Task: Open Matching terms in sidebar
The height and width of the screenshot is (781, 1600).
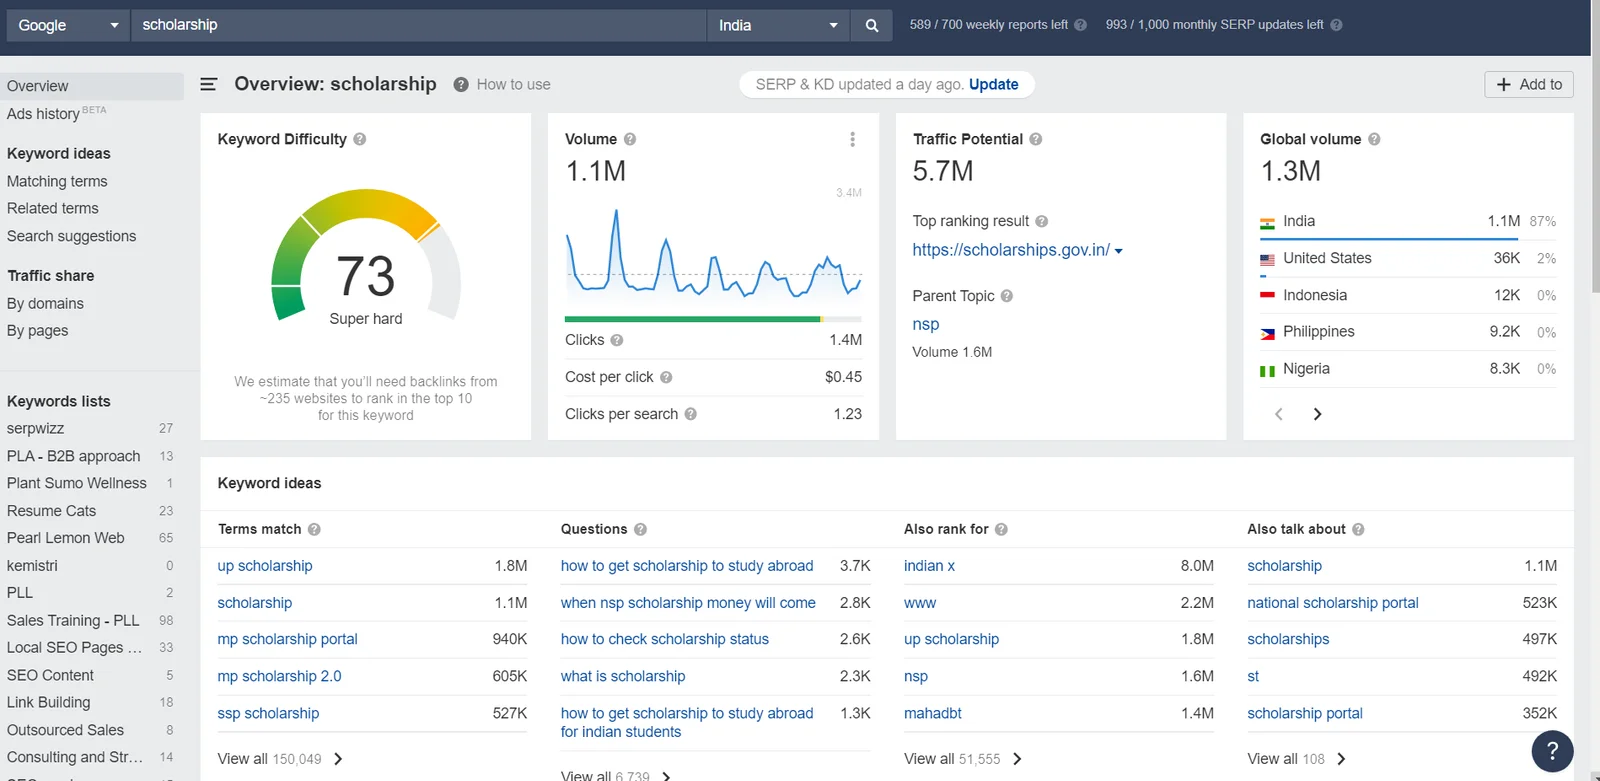Action: point(57,181)
